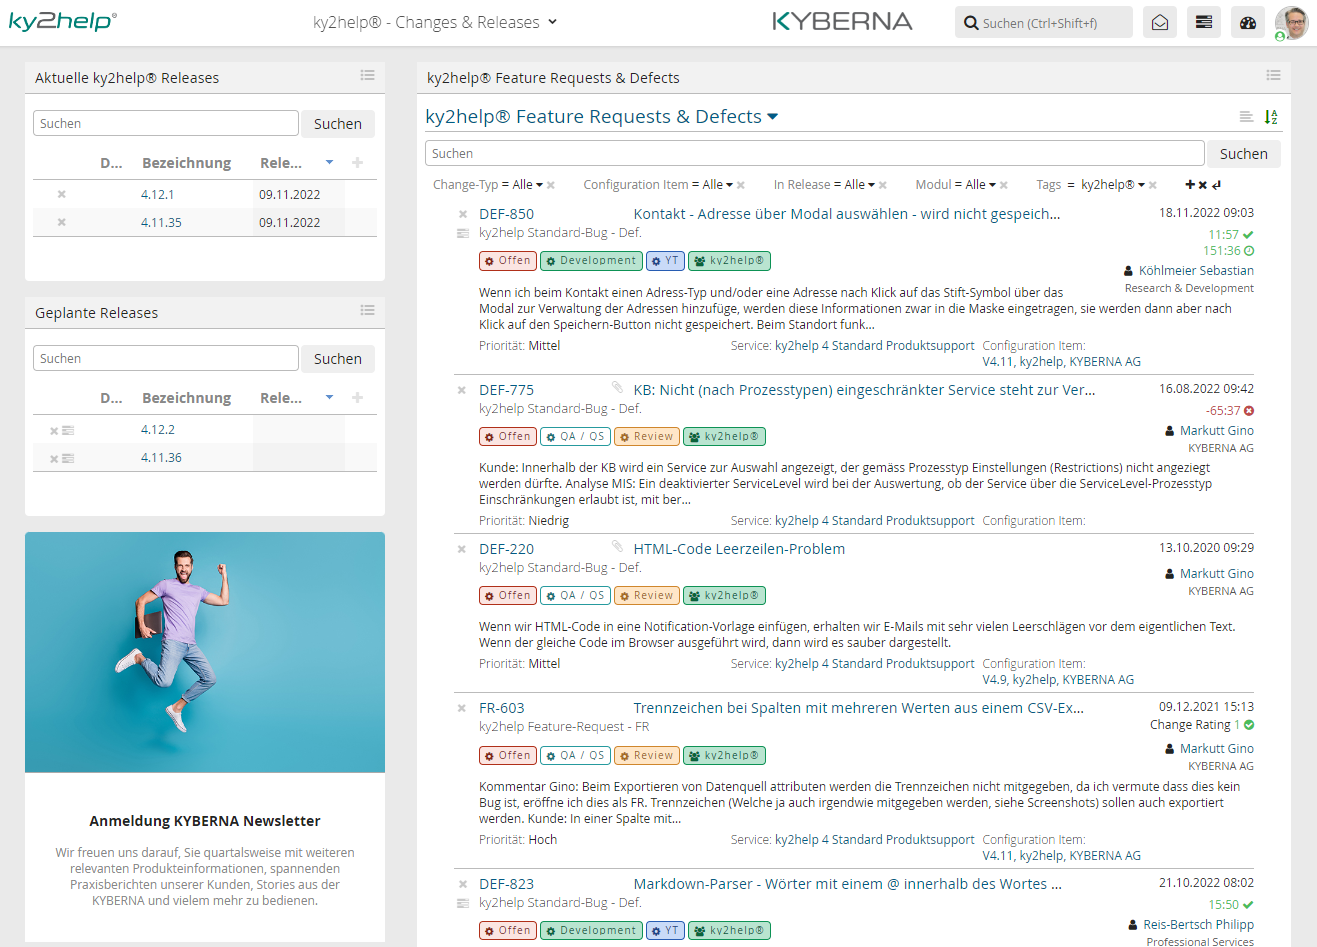Open Aktuelle ky2help Releases panel menu icon
The height and width of the screenshot is (947, 1317).
click(368, 75)
